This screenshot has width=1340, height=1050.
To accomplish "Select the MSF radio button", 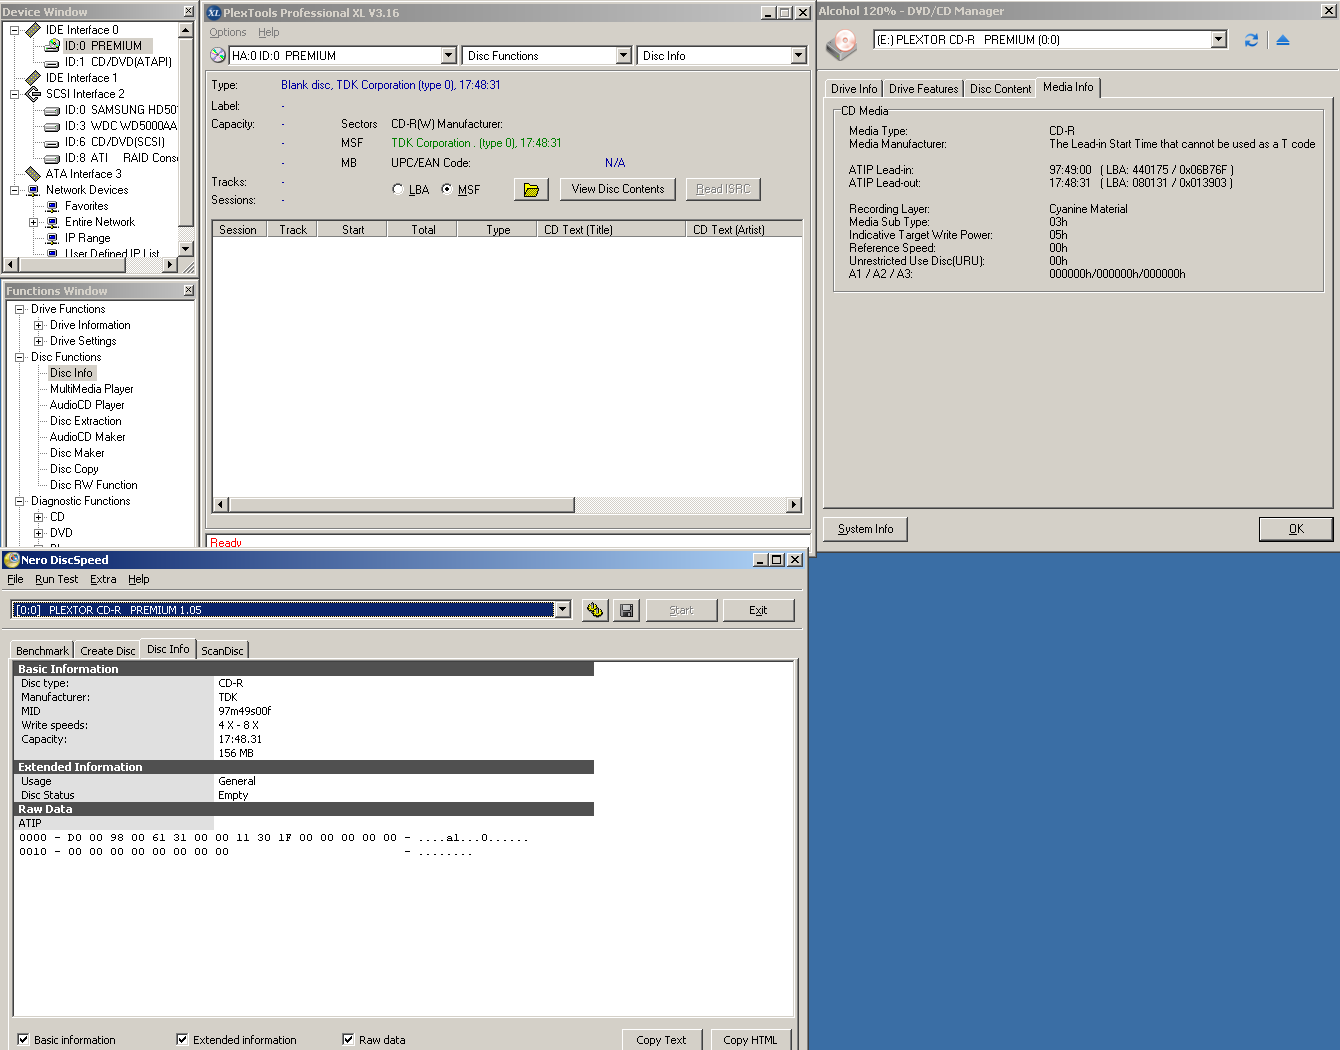I will (x=447, y=189).
